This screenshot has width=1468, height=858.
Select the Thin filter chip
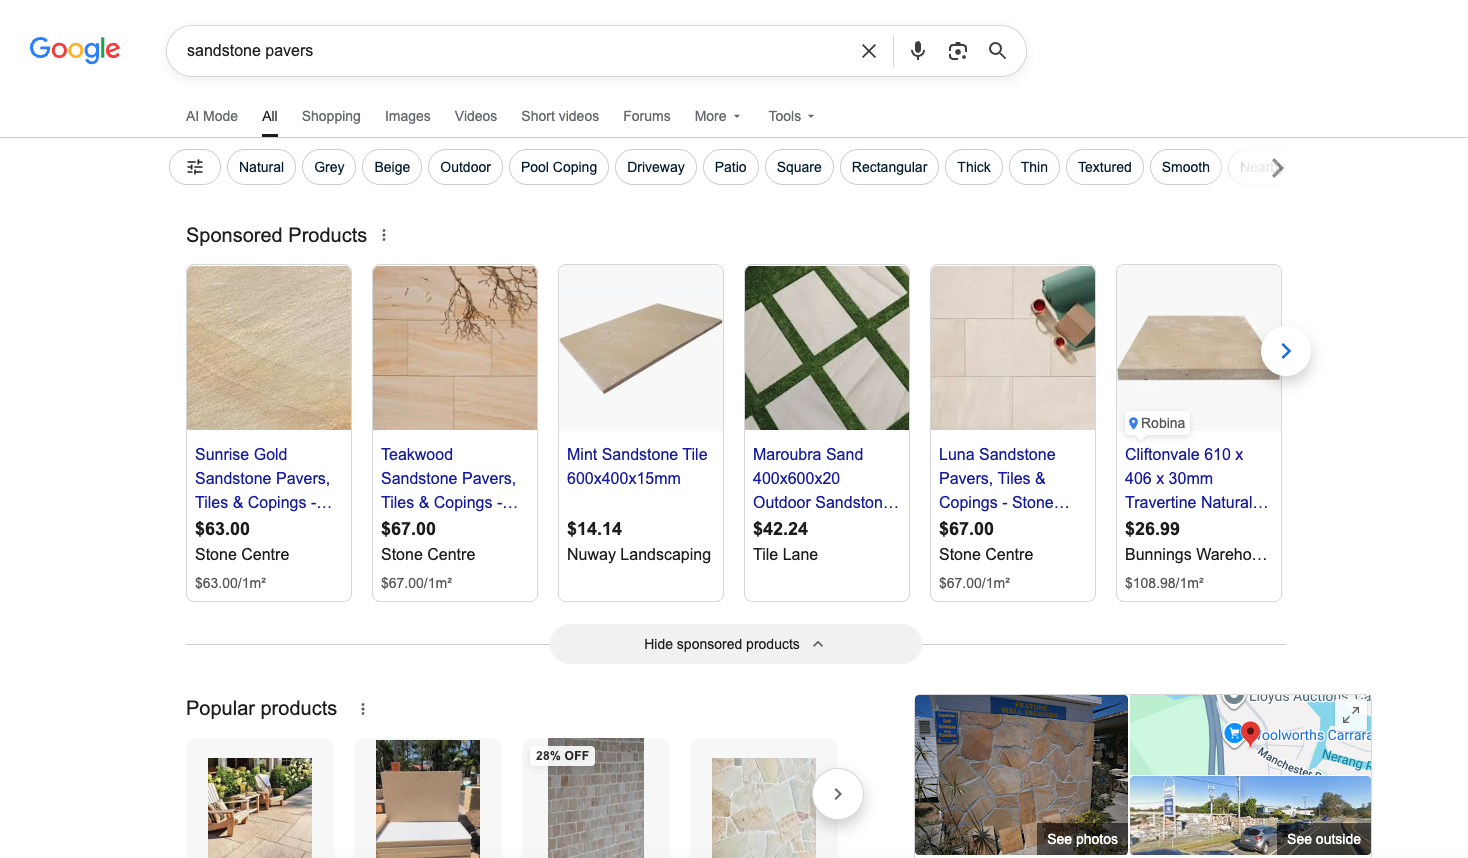[1034, 167]
